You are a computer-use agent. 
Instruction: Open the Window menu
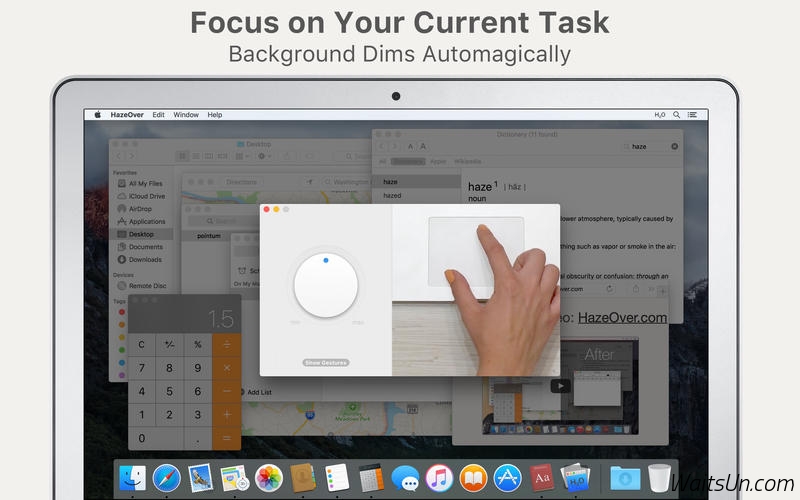186,115
